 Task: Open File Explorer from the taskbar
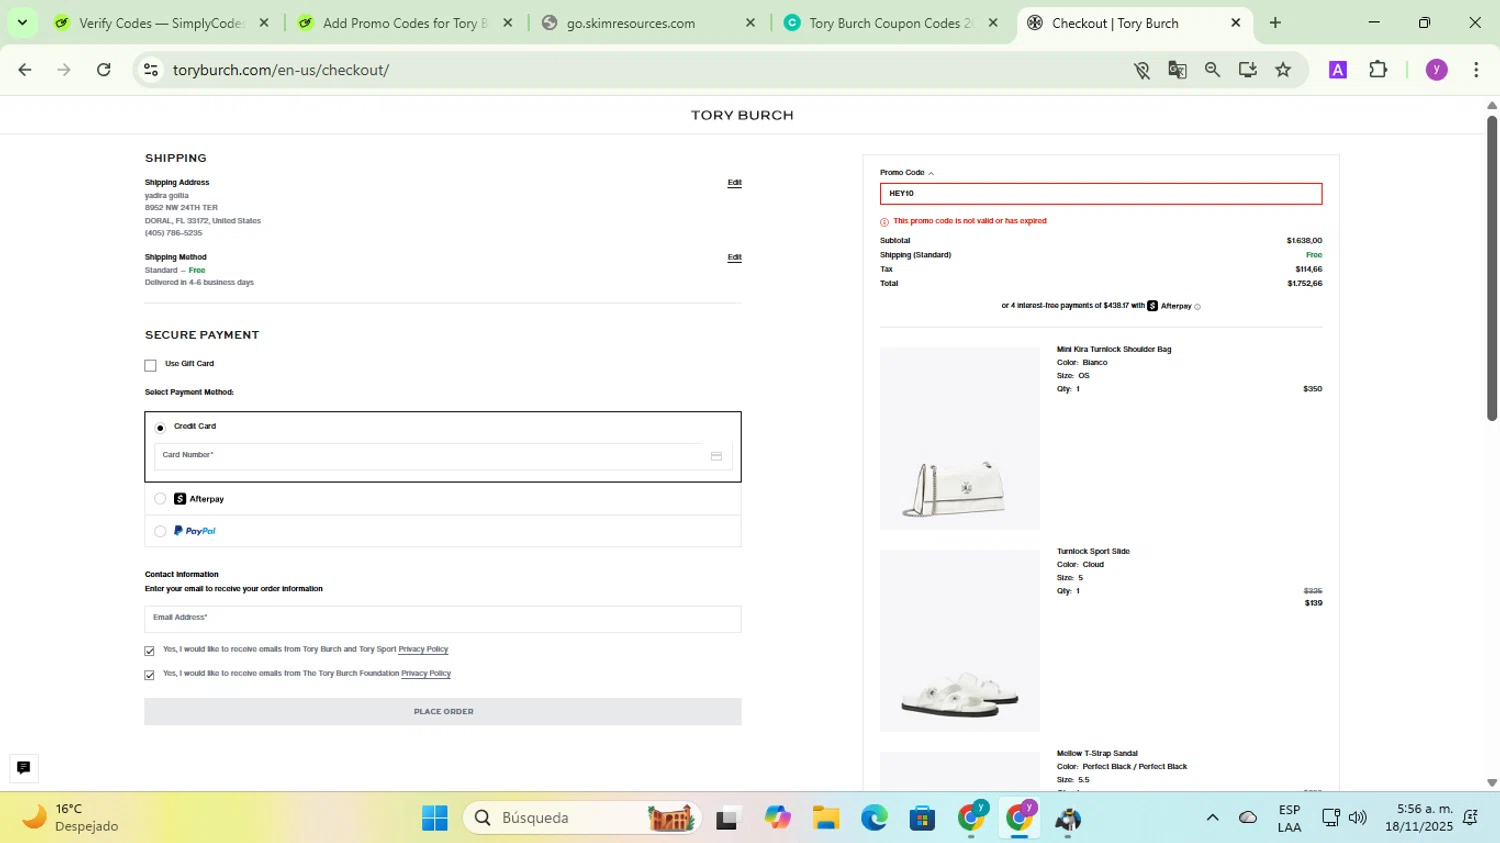(x=825, y=818)
